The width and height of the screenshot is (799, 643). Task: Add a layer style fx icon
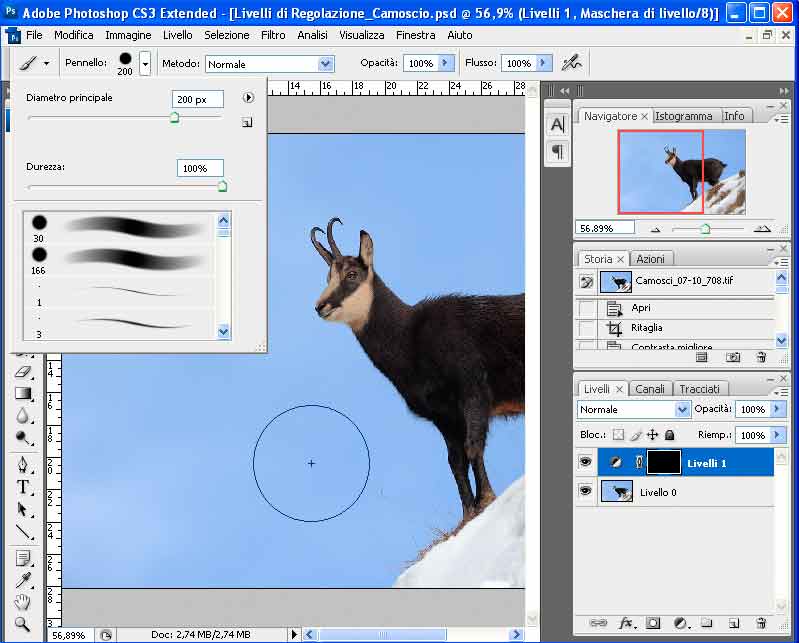627,623
